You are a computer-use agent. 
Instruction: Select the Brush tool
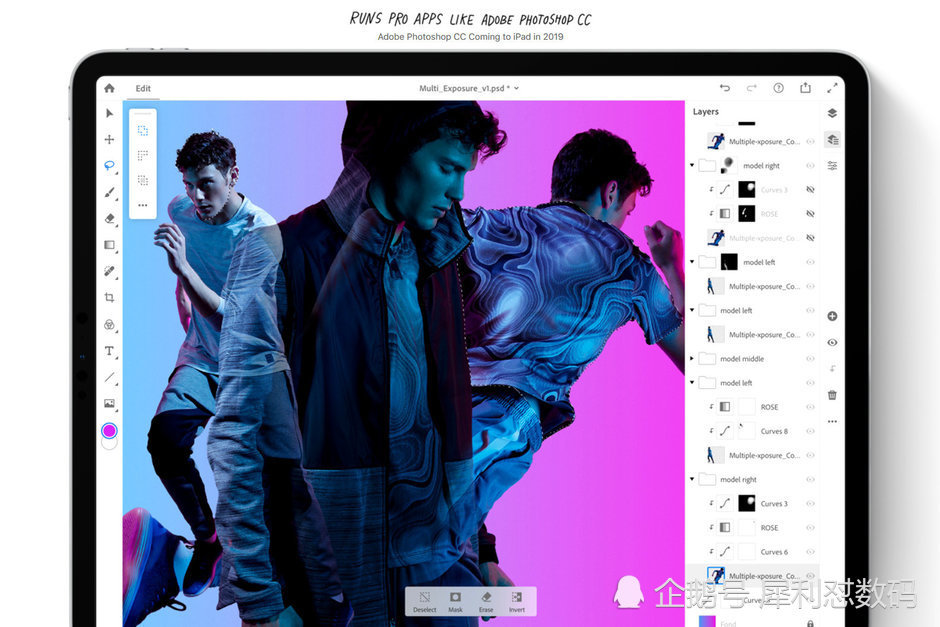tap(109, 192)
